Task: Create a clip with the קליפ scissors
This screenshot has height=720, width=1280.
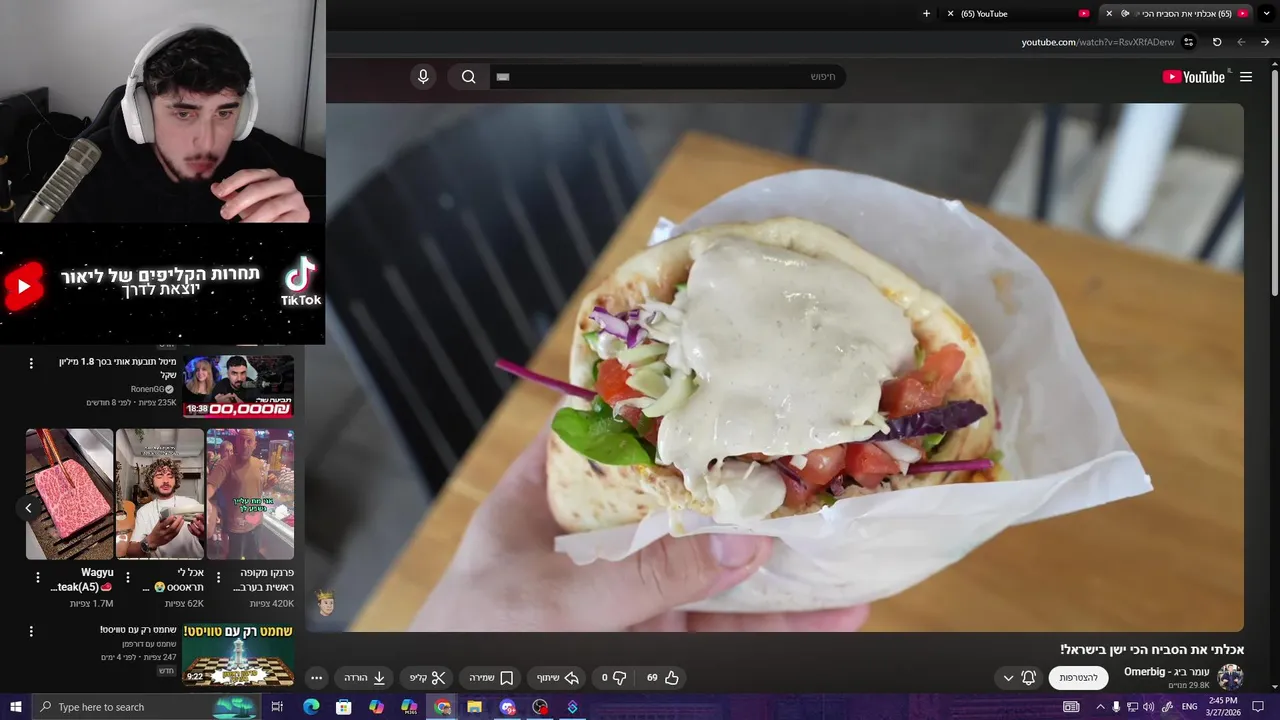Action: pos(427,677)
